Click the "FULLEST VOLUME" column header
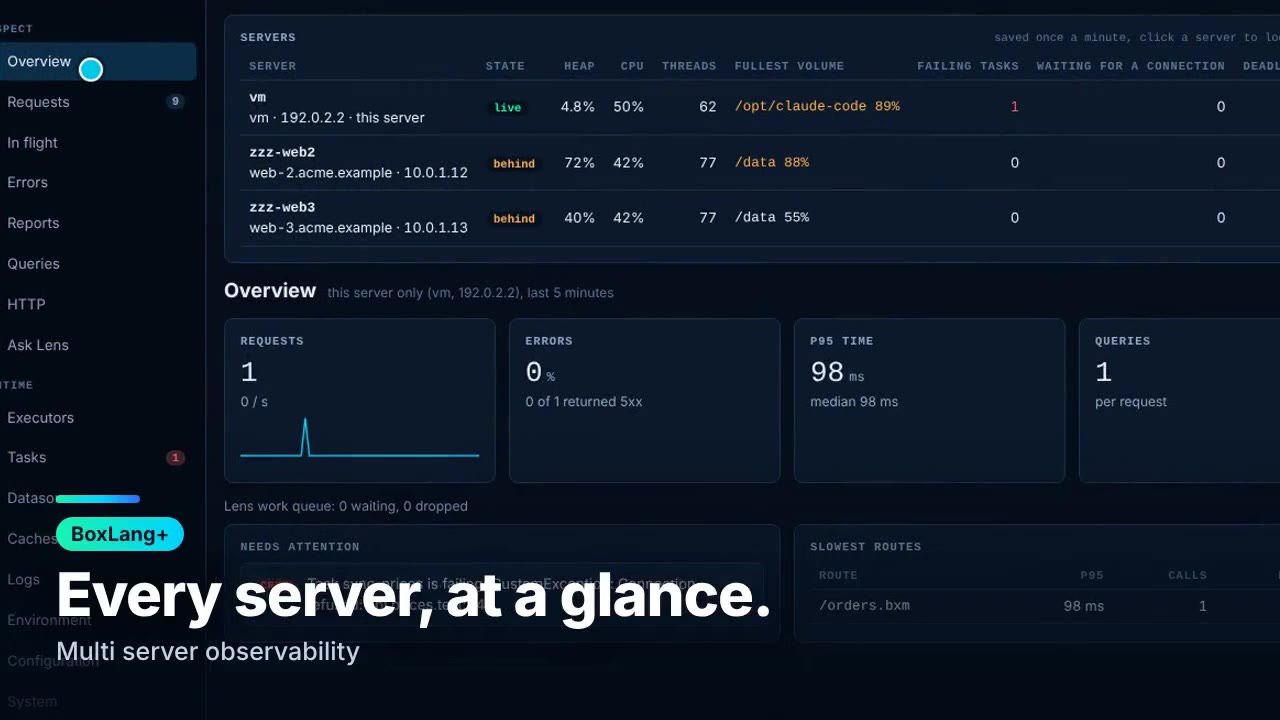Screen dimensions: 1280x720 [789, 66]
